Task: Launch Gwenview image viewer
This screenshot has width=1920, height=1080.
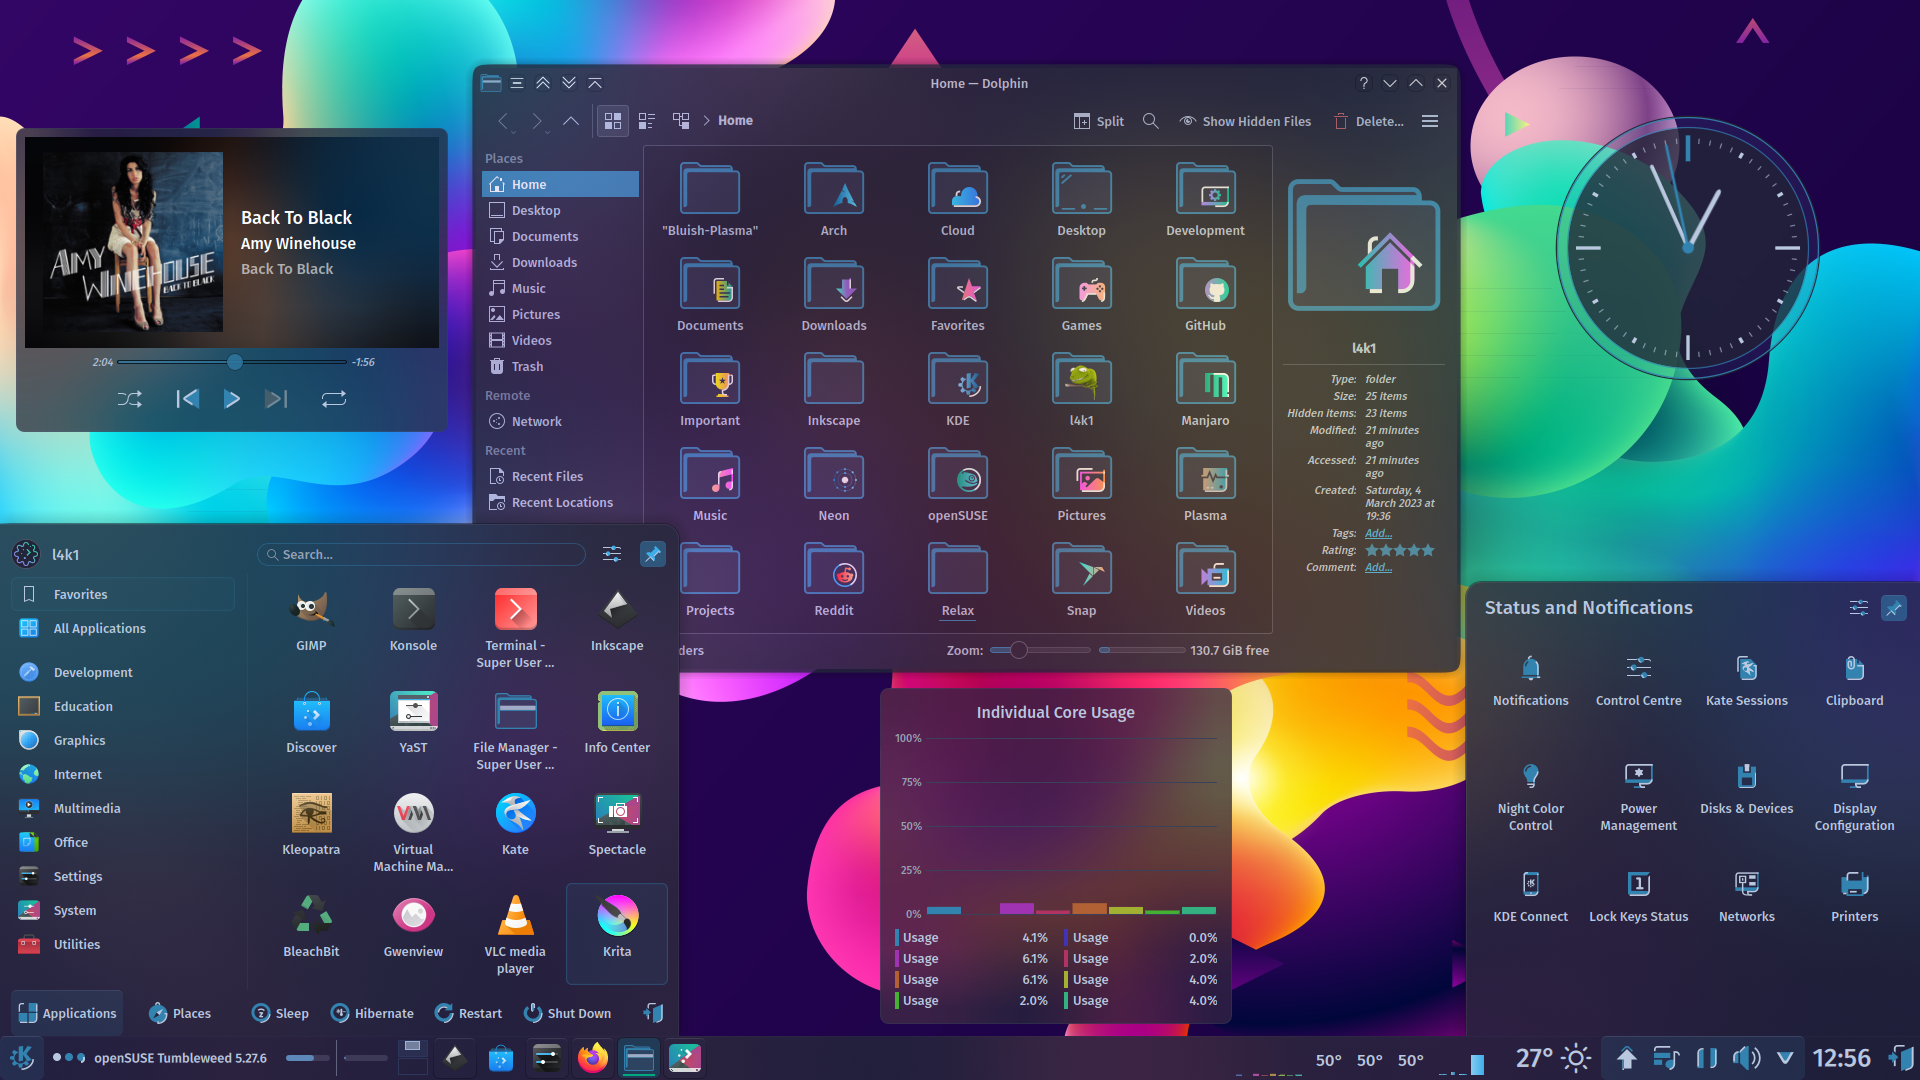Action: pyautogui.click(x=413, y=926)
